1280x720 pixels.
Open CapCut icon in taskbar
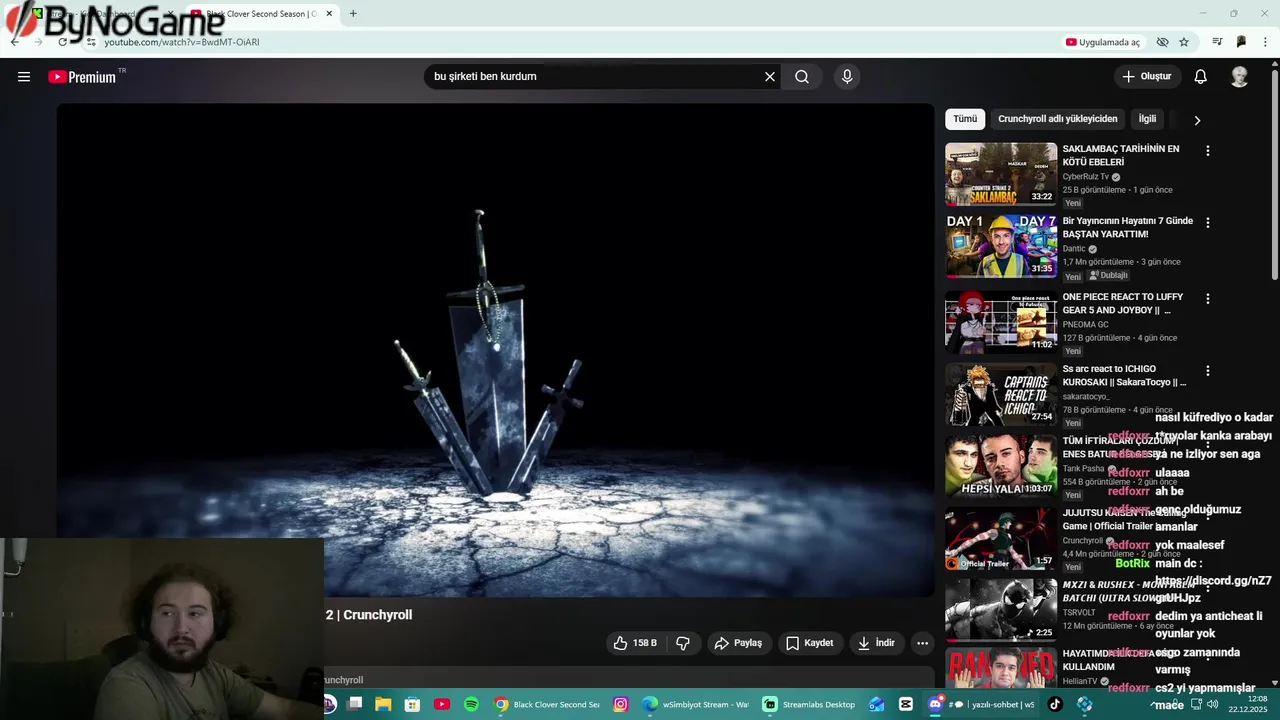[x=906, y=704]
